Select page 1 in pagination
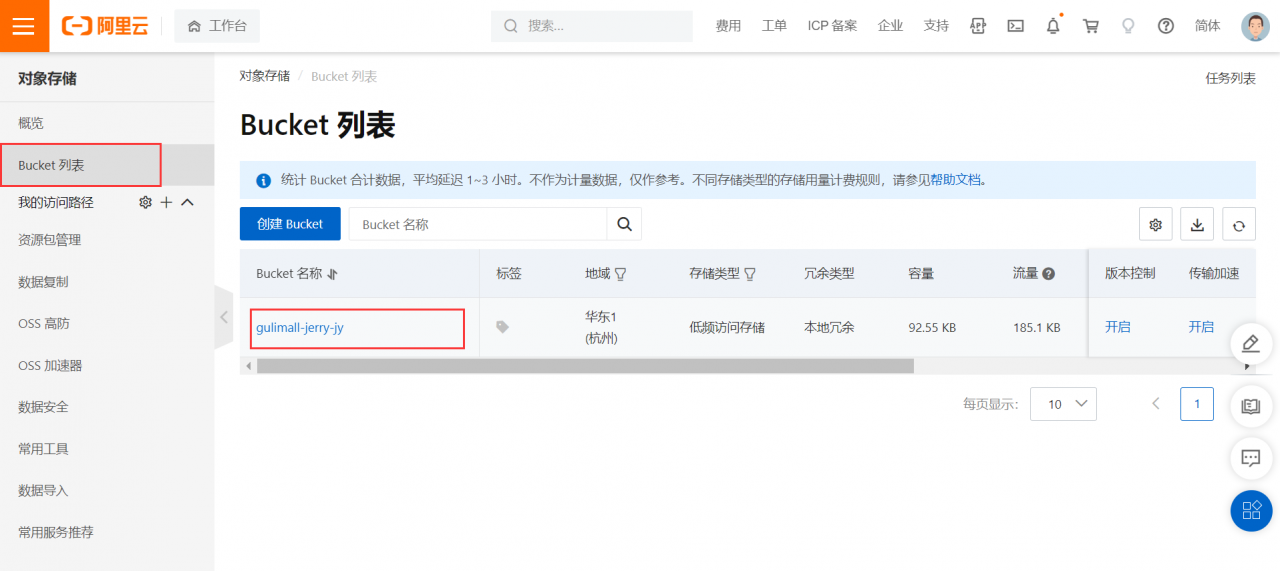Viewport: 1280px width, 571px height. (x=1197, y=404)
